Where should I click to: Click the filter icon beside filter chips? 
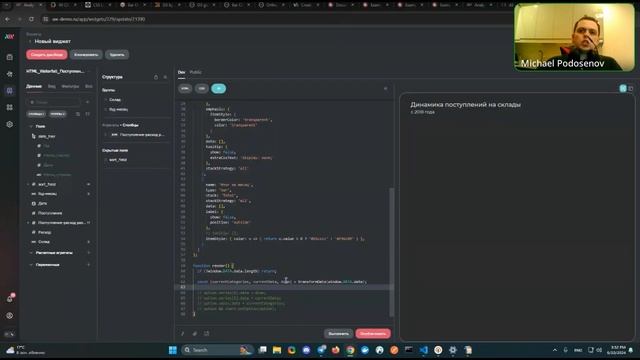[87, 114]
